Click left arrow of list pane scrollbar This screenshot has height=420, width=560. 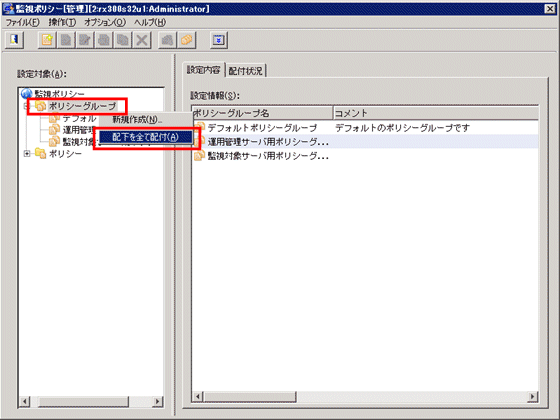point(198,396)
